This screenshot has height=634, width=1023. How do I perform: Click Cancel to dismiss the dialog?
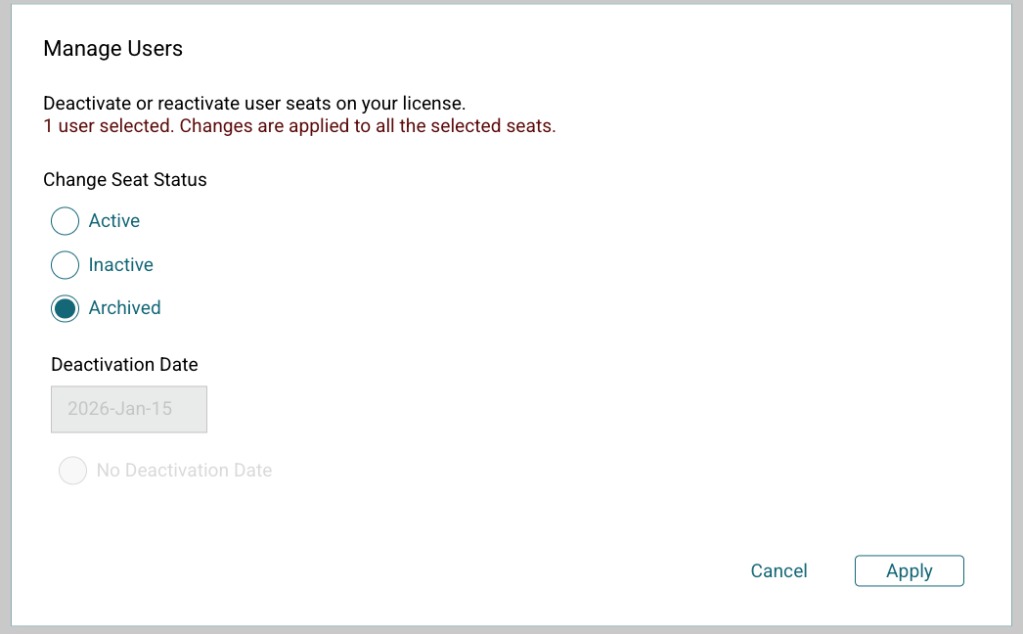(778, 571)
